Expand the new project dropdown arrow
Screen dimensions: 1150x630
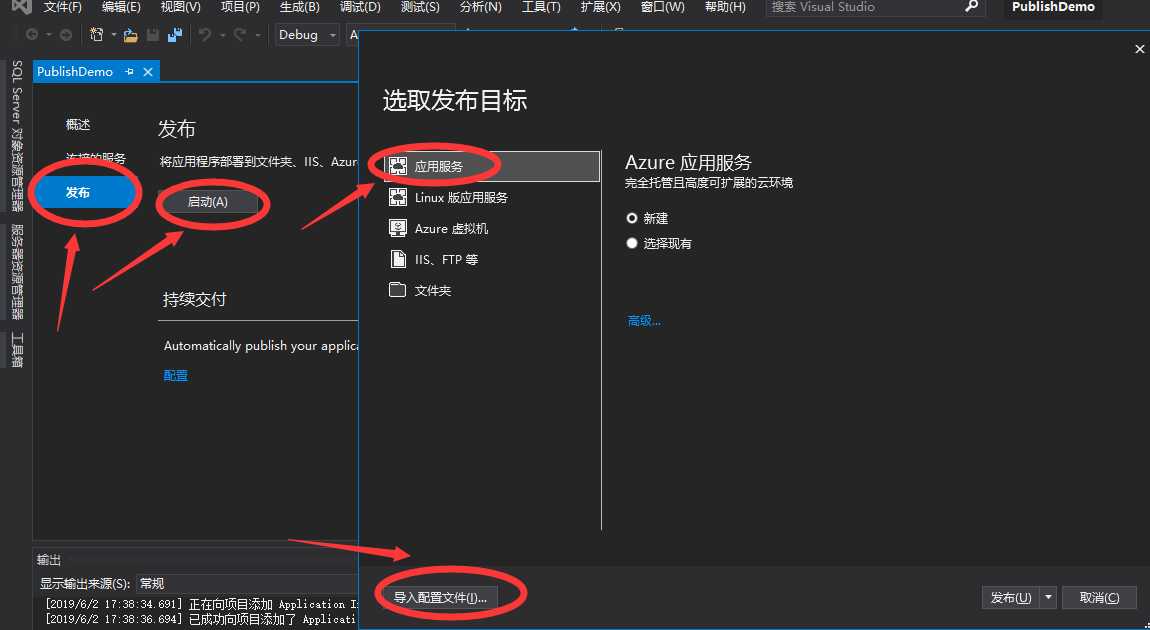(114, 34)
